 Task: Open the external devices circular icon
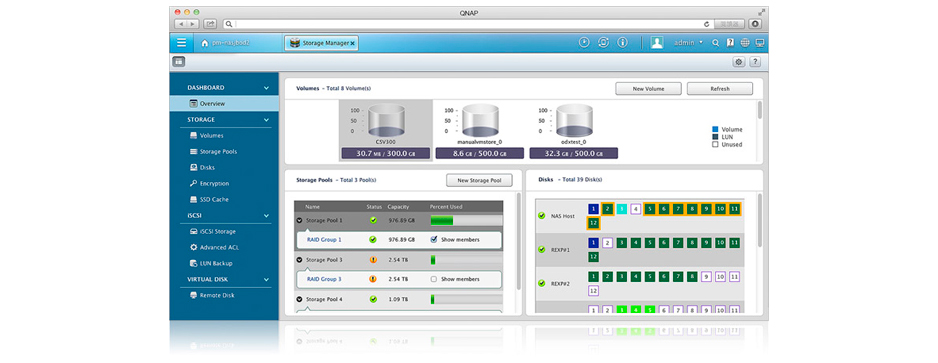click(604, 43)
